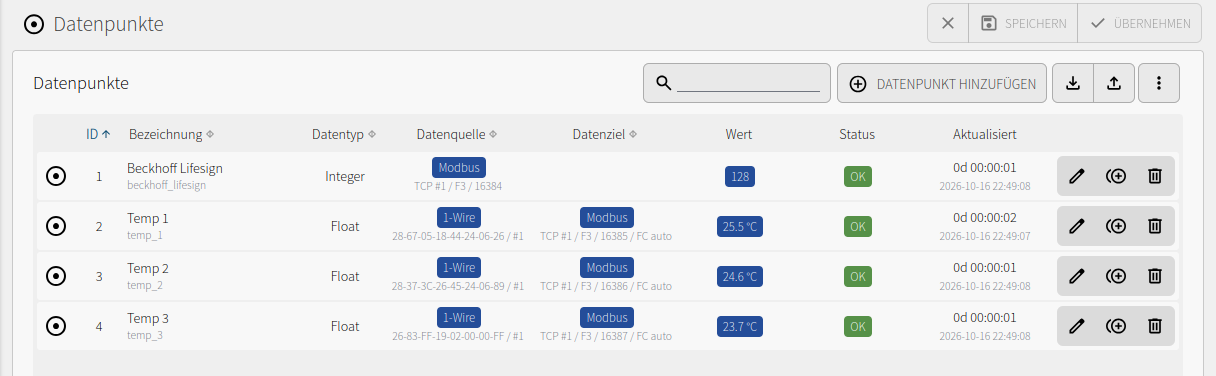Click Modbus target badge of Temp 2
Viewport: 1216px width, 376px height.
point(607,267)
